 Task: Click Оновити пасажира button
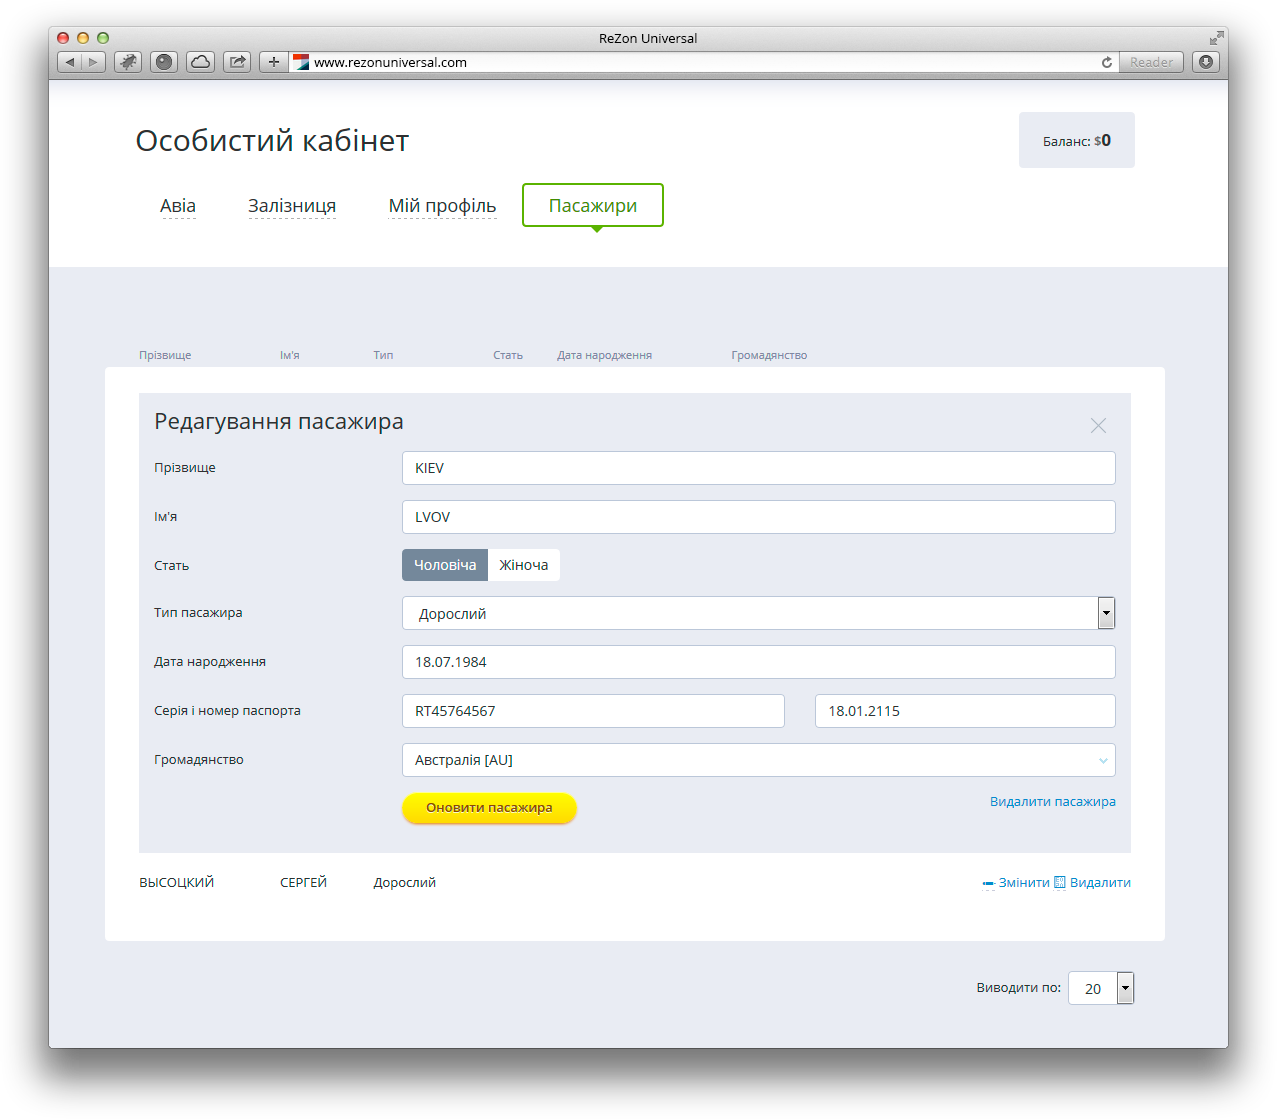click(489, 808)
